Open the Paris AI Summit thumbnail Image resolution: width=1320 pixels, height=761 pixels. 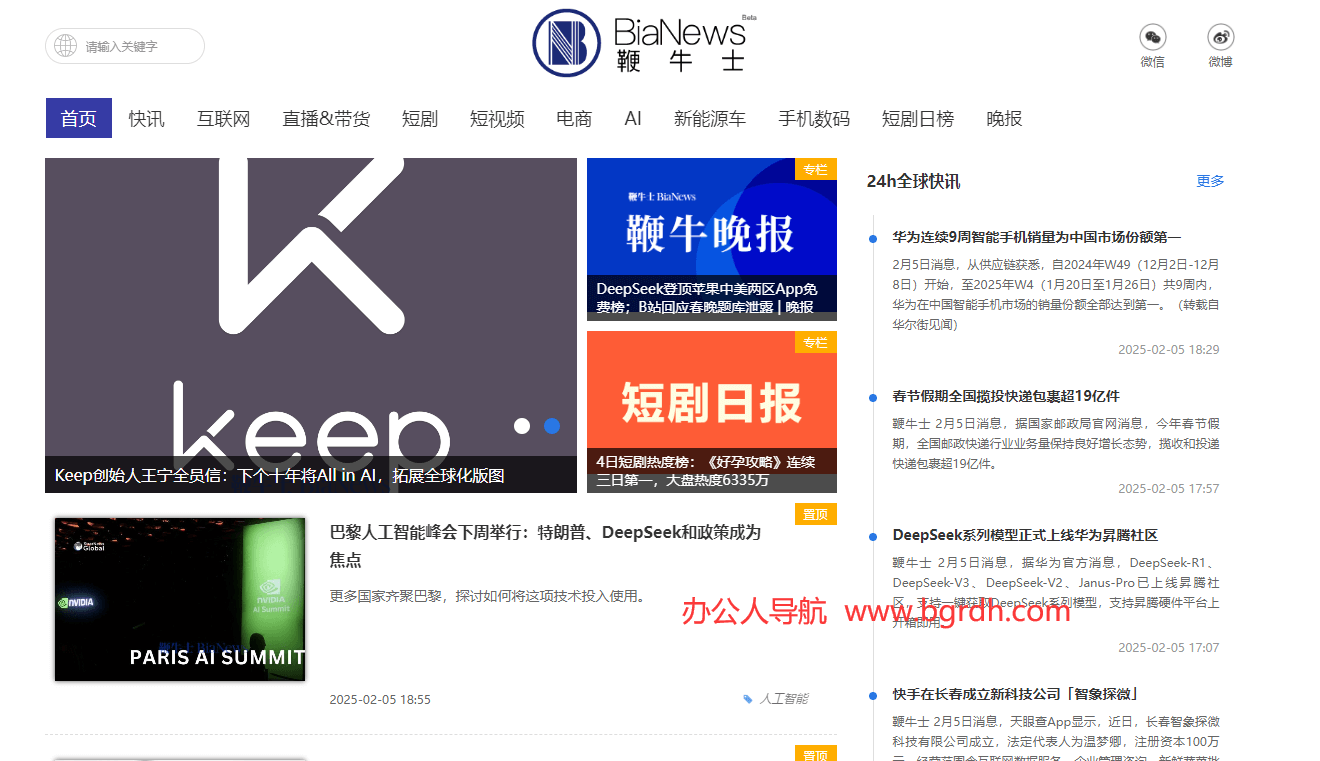click(x=180, y=599)
